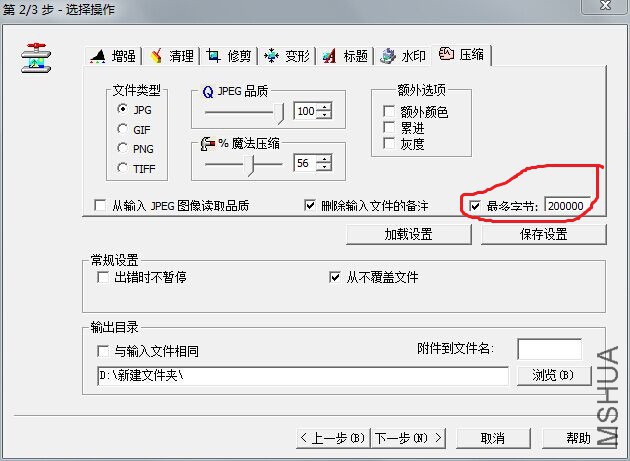Toggle 出错时不暂停 checkbox
The height and width of the screenshot is (461, 630).
click(103, 277)
